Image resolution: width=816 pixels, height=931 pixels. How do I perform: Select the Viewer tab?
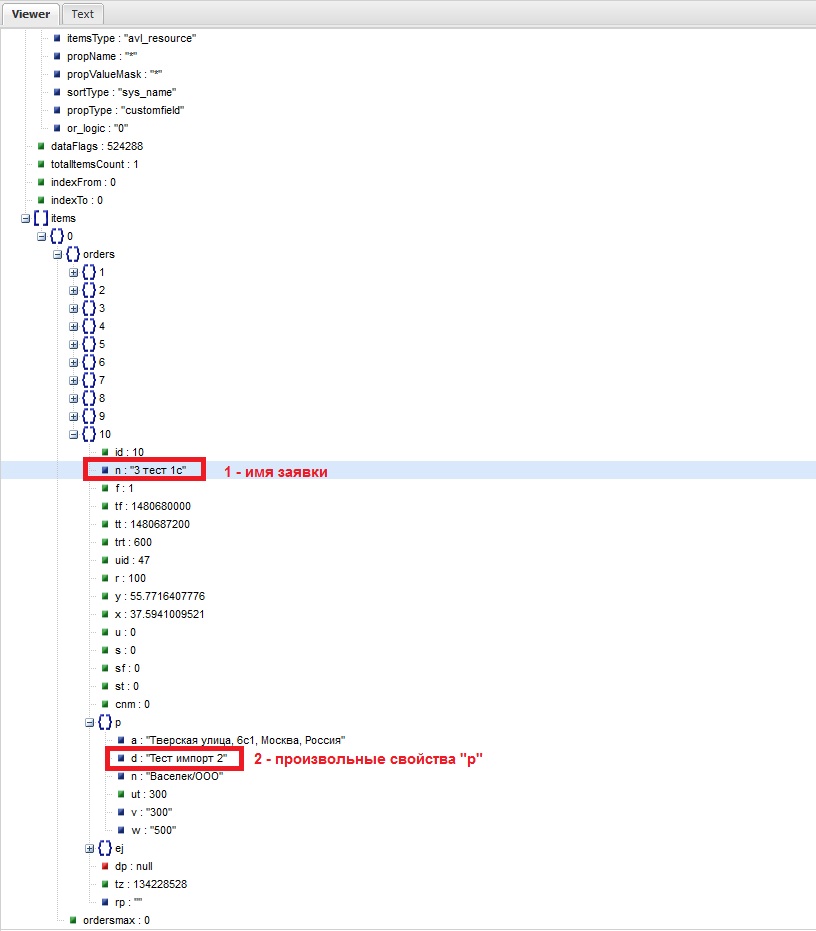pos(30,14)
